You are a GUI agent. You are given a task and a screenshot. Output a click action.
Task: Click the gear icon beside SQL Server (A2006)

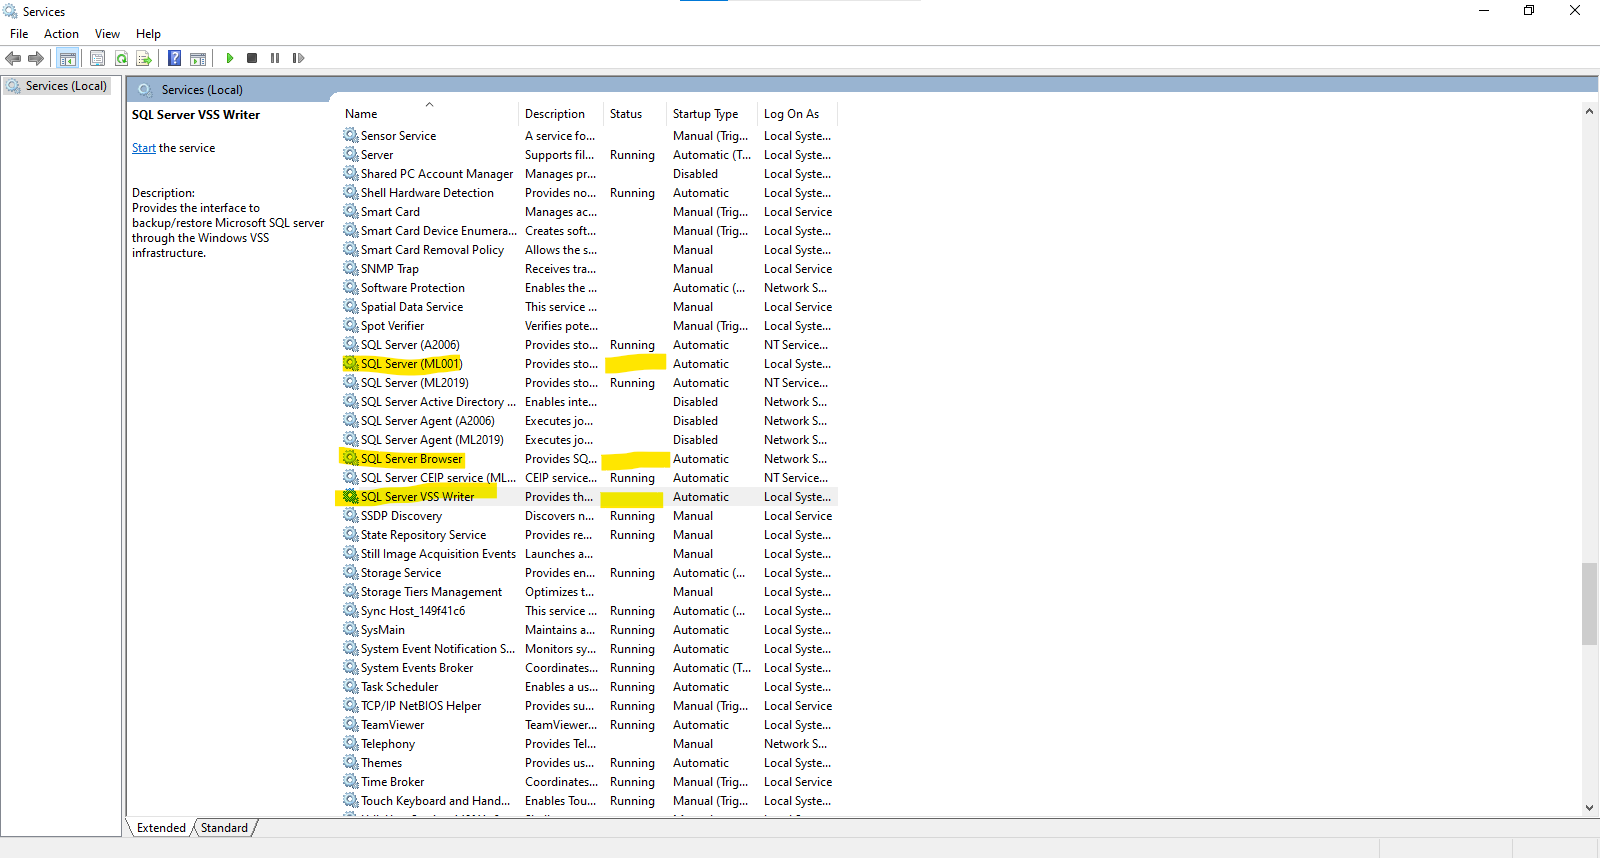click(x=351, y=344)
